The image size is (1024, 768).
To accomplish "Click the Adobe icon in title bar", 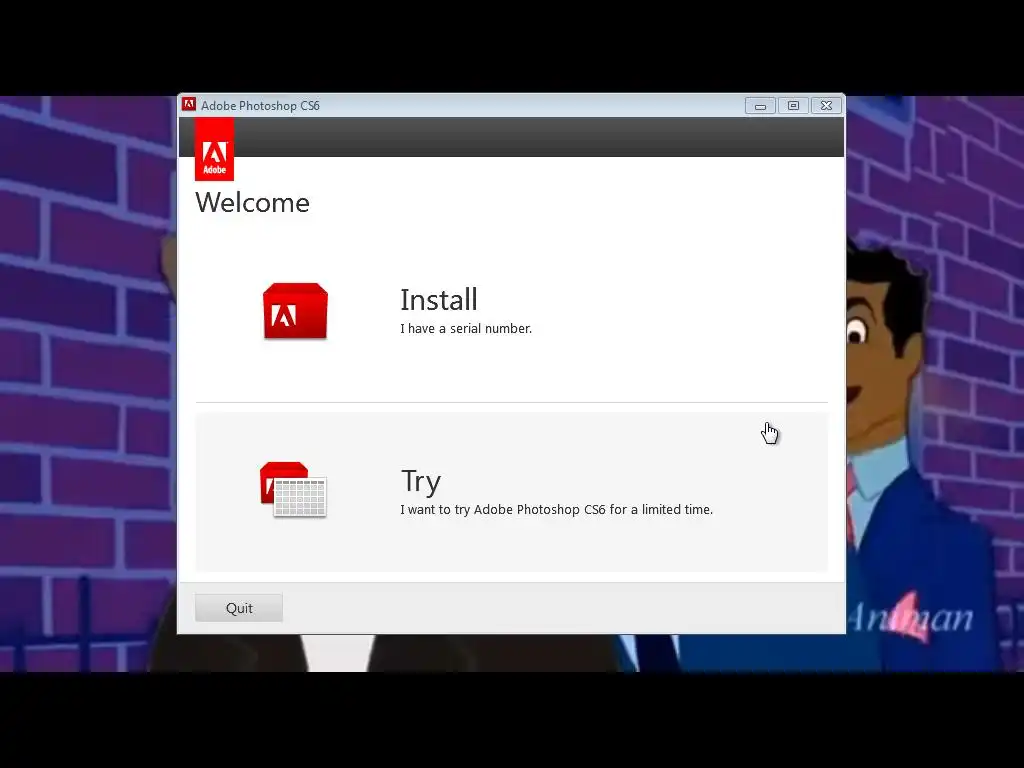I will [189, 104].
